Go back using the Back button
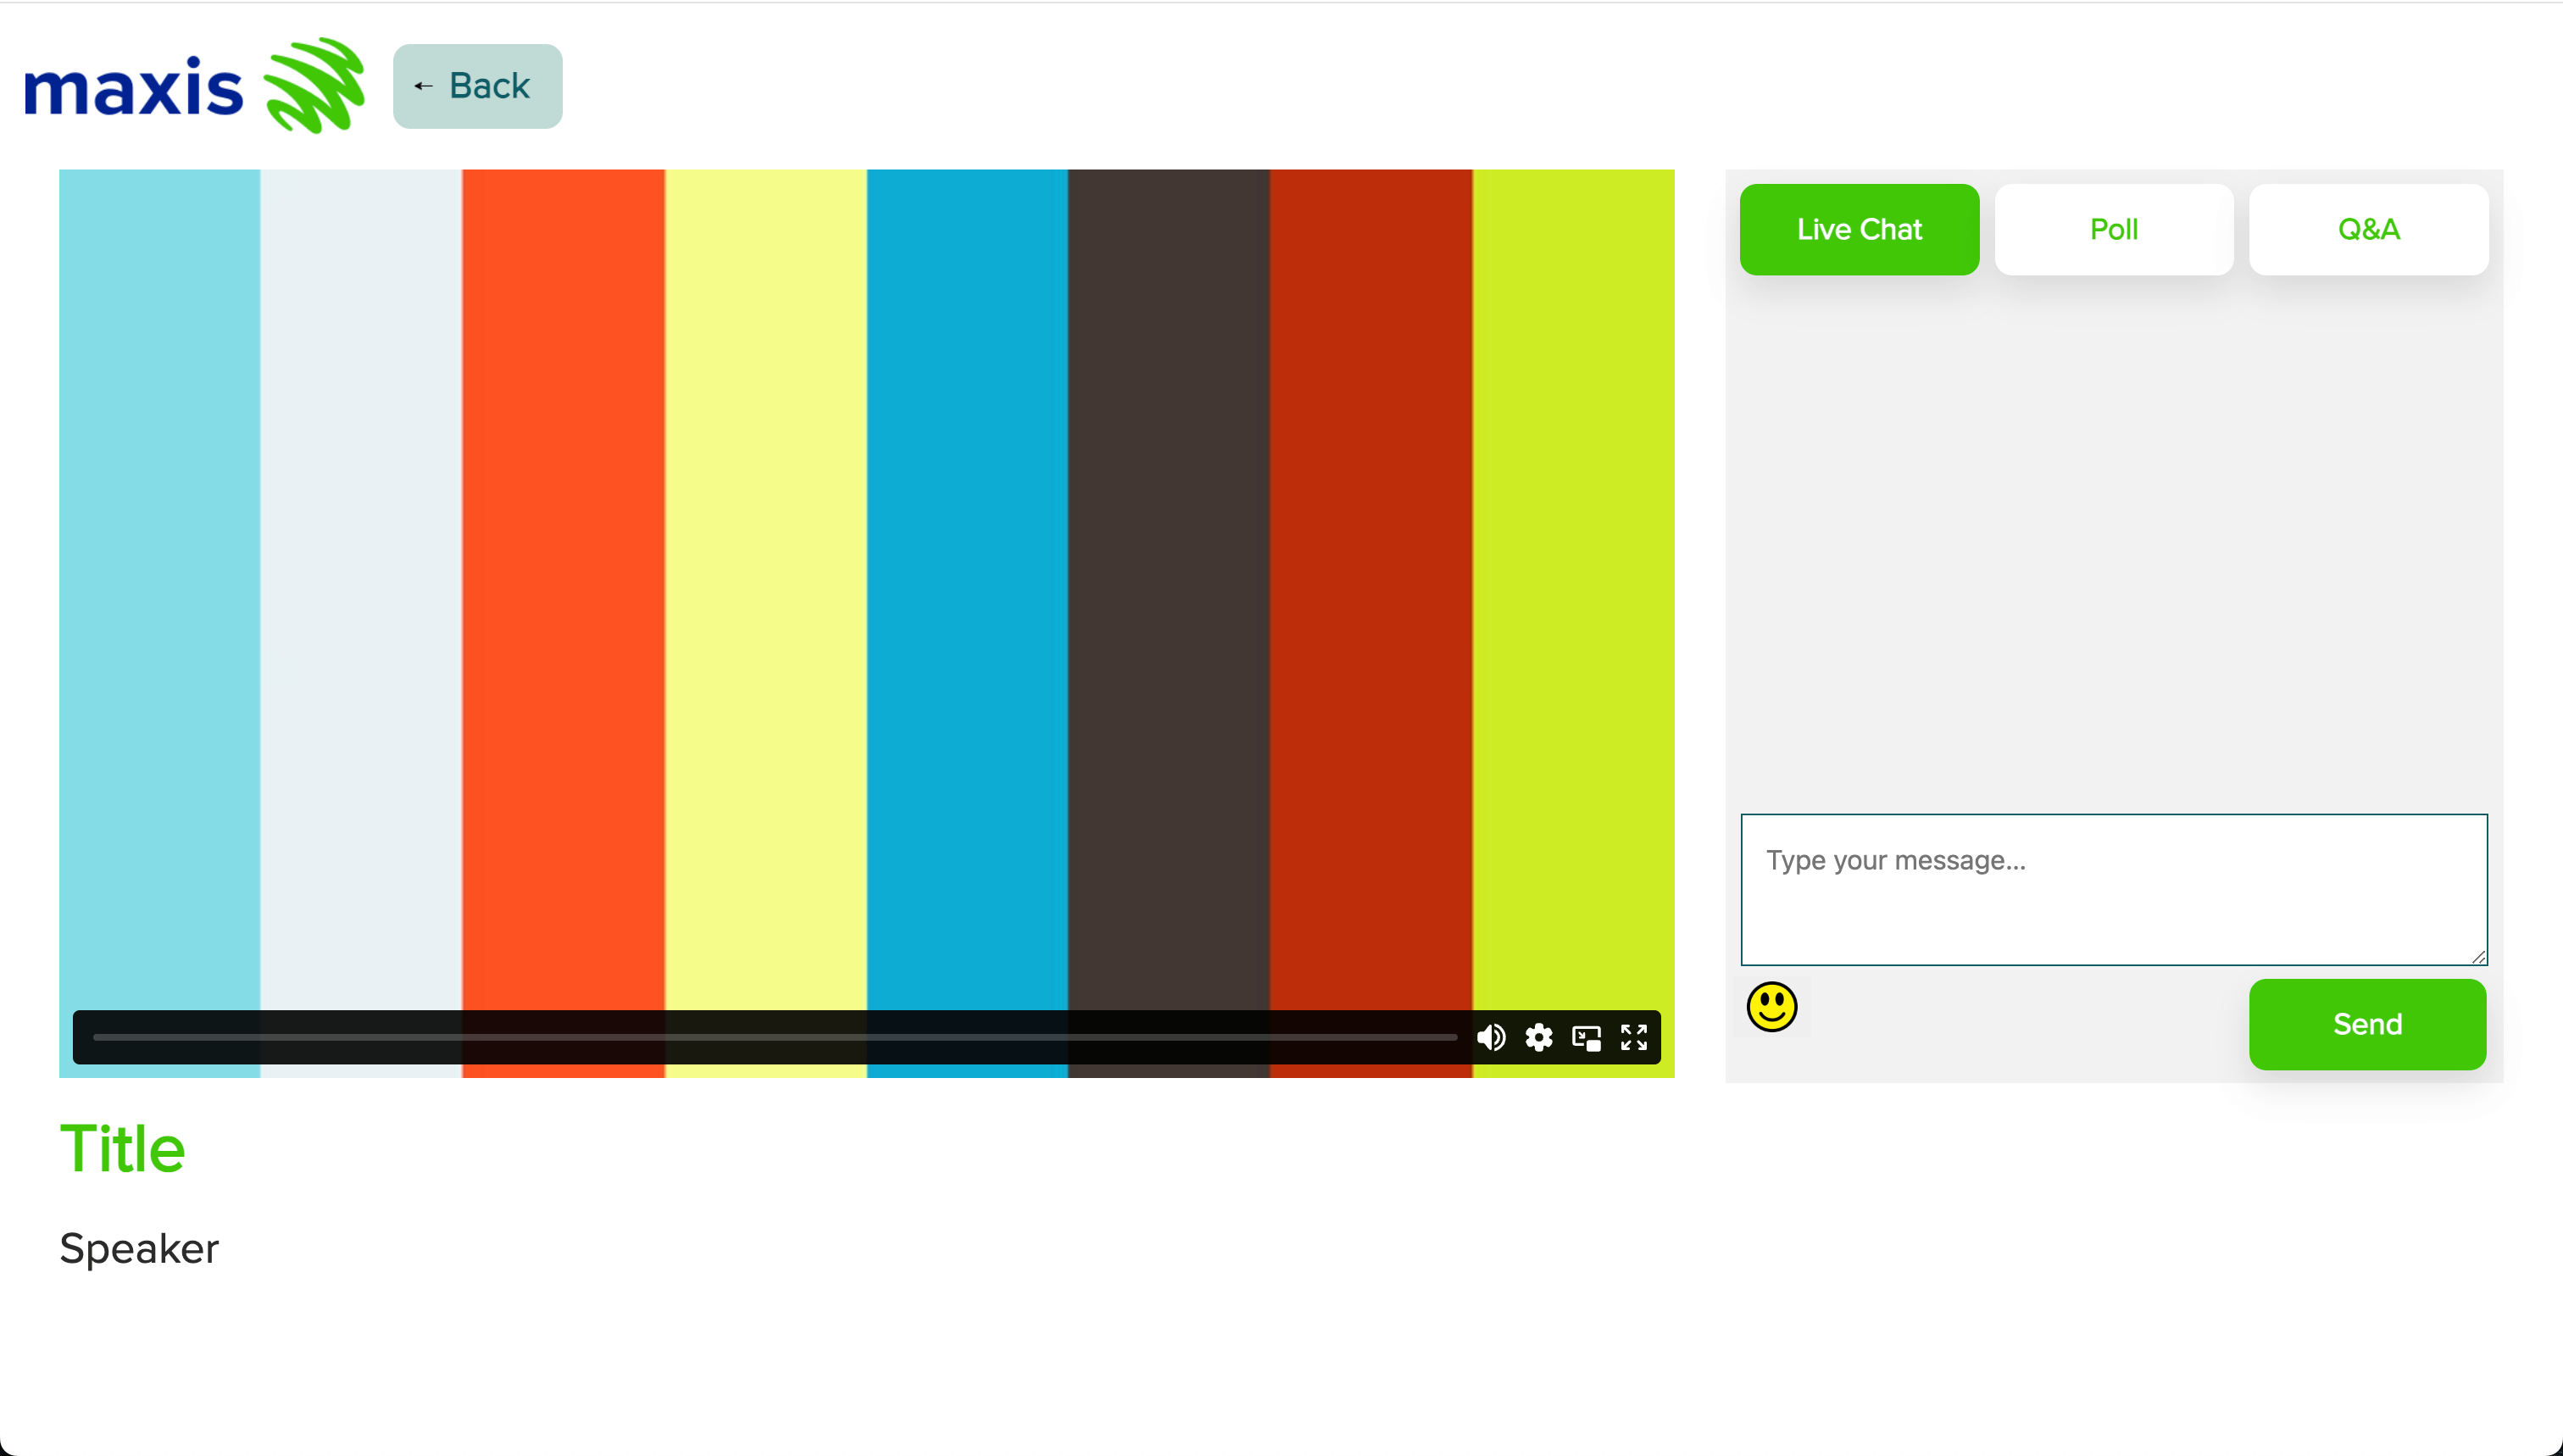 tap(477, 86)
